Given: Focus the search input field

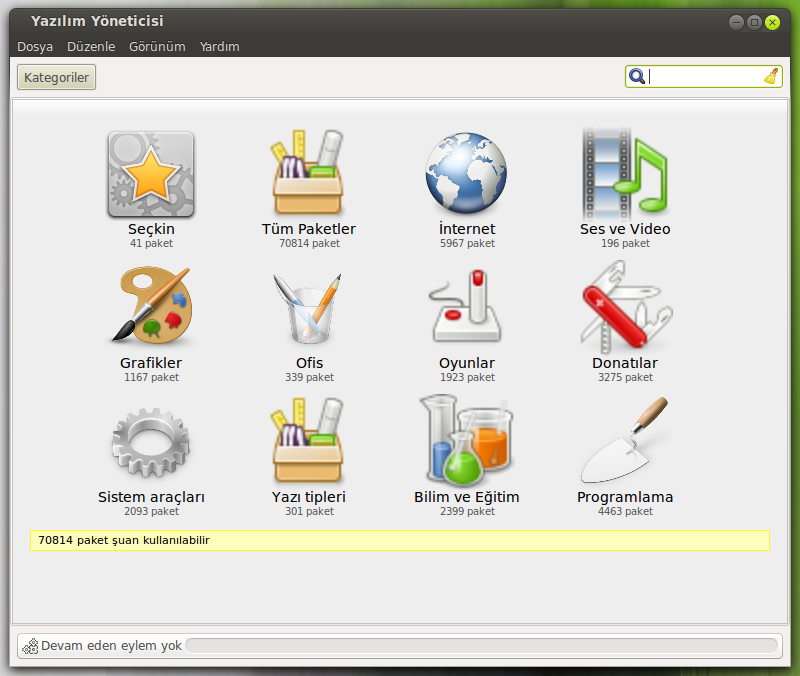Looking at the screenshot, I should 706,77.
